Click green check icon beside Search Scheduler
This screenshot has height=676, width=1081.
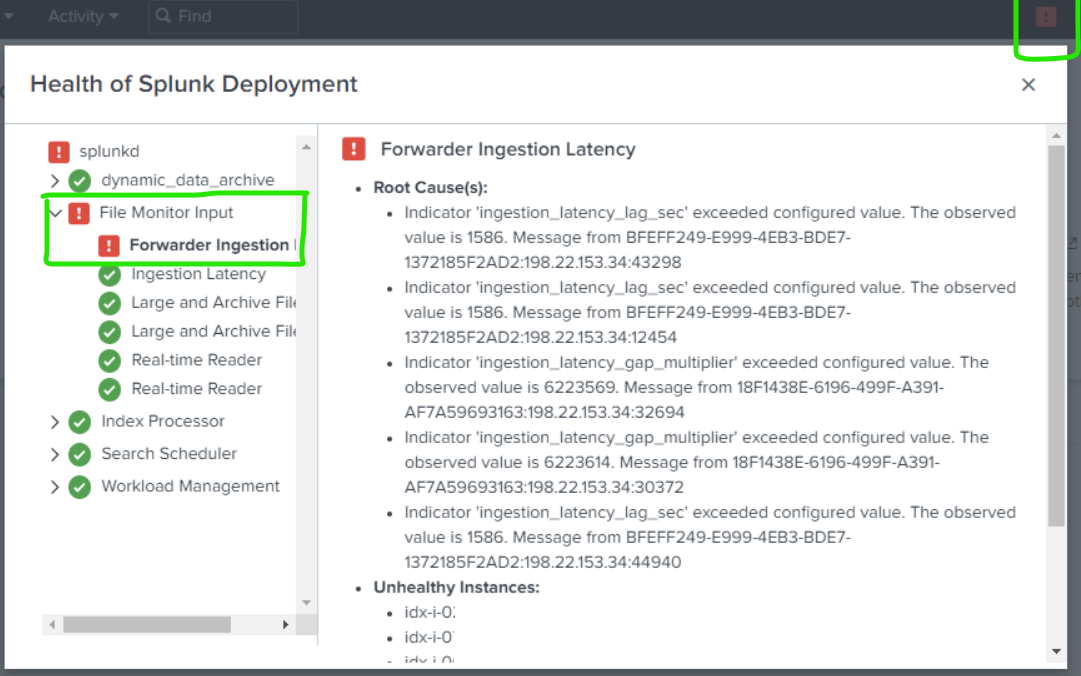(x=80, y=454)
